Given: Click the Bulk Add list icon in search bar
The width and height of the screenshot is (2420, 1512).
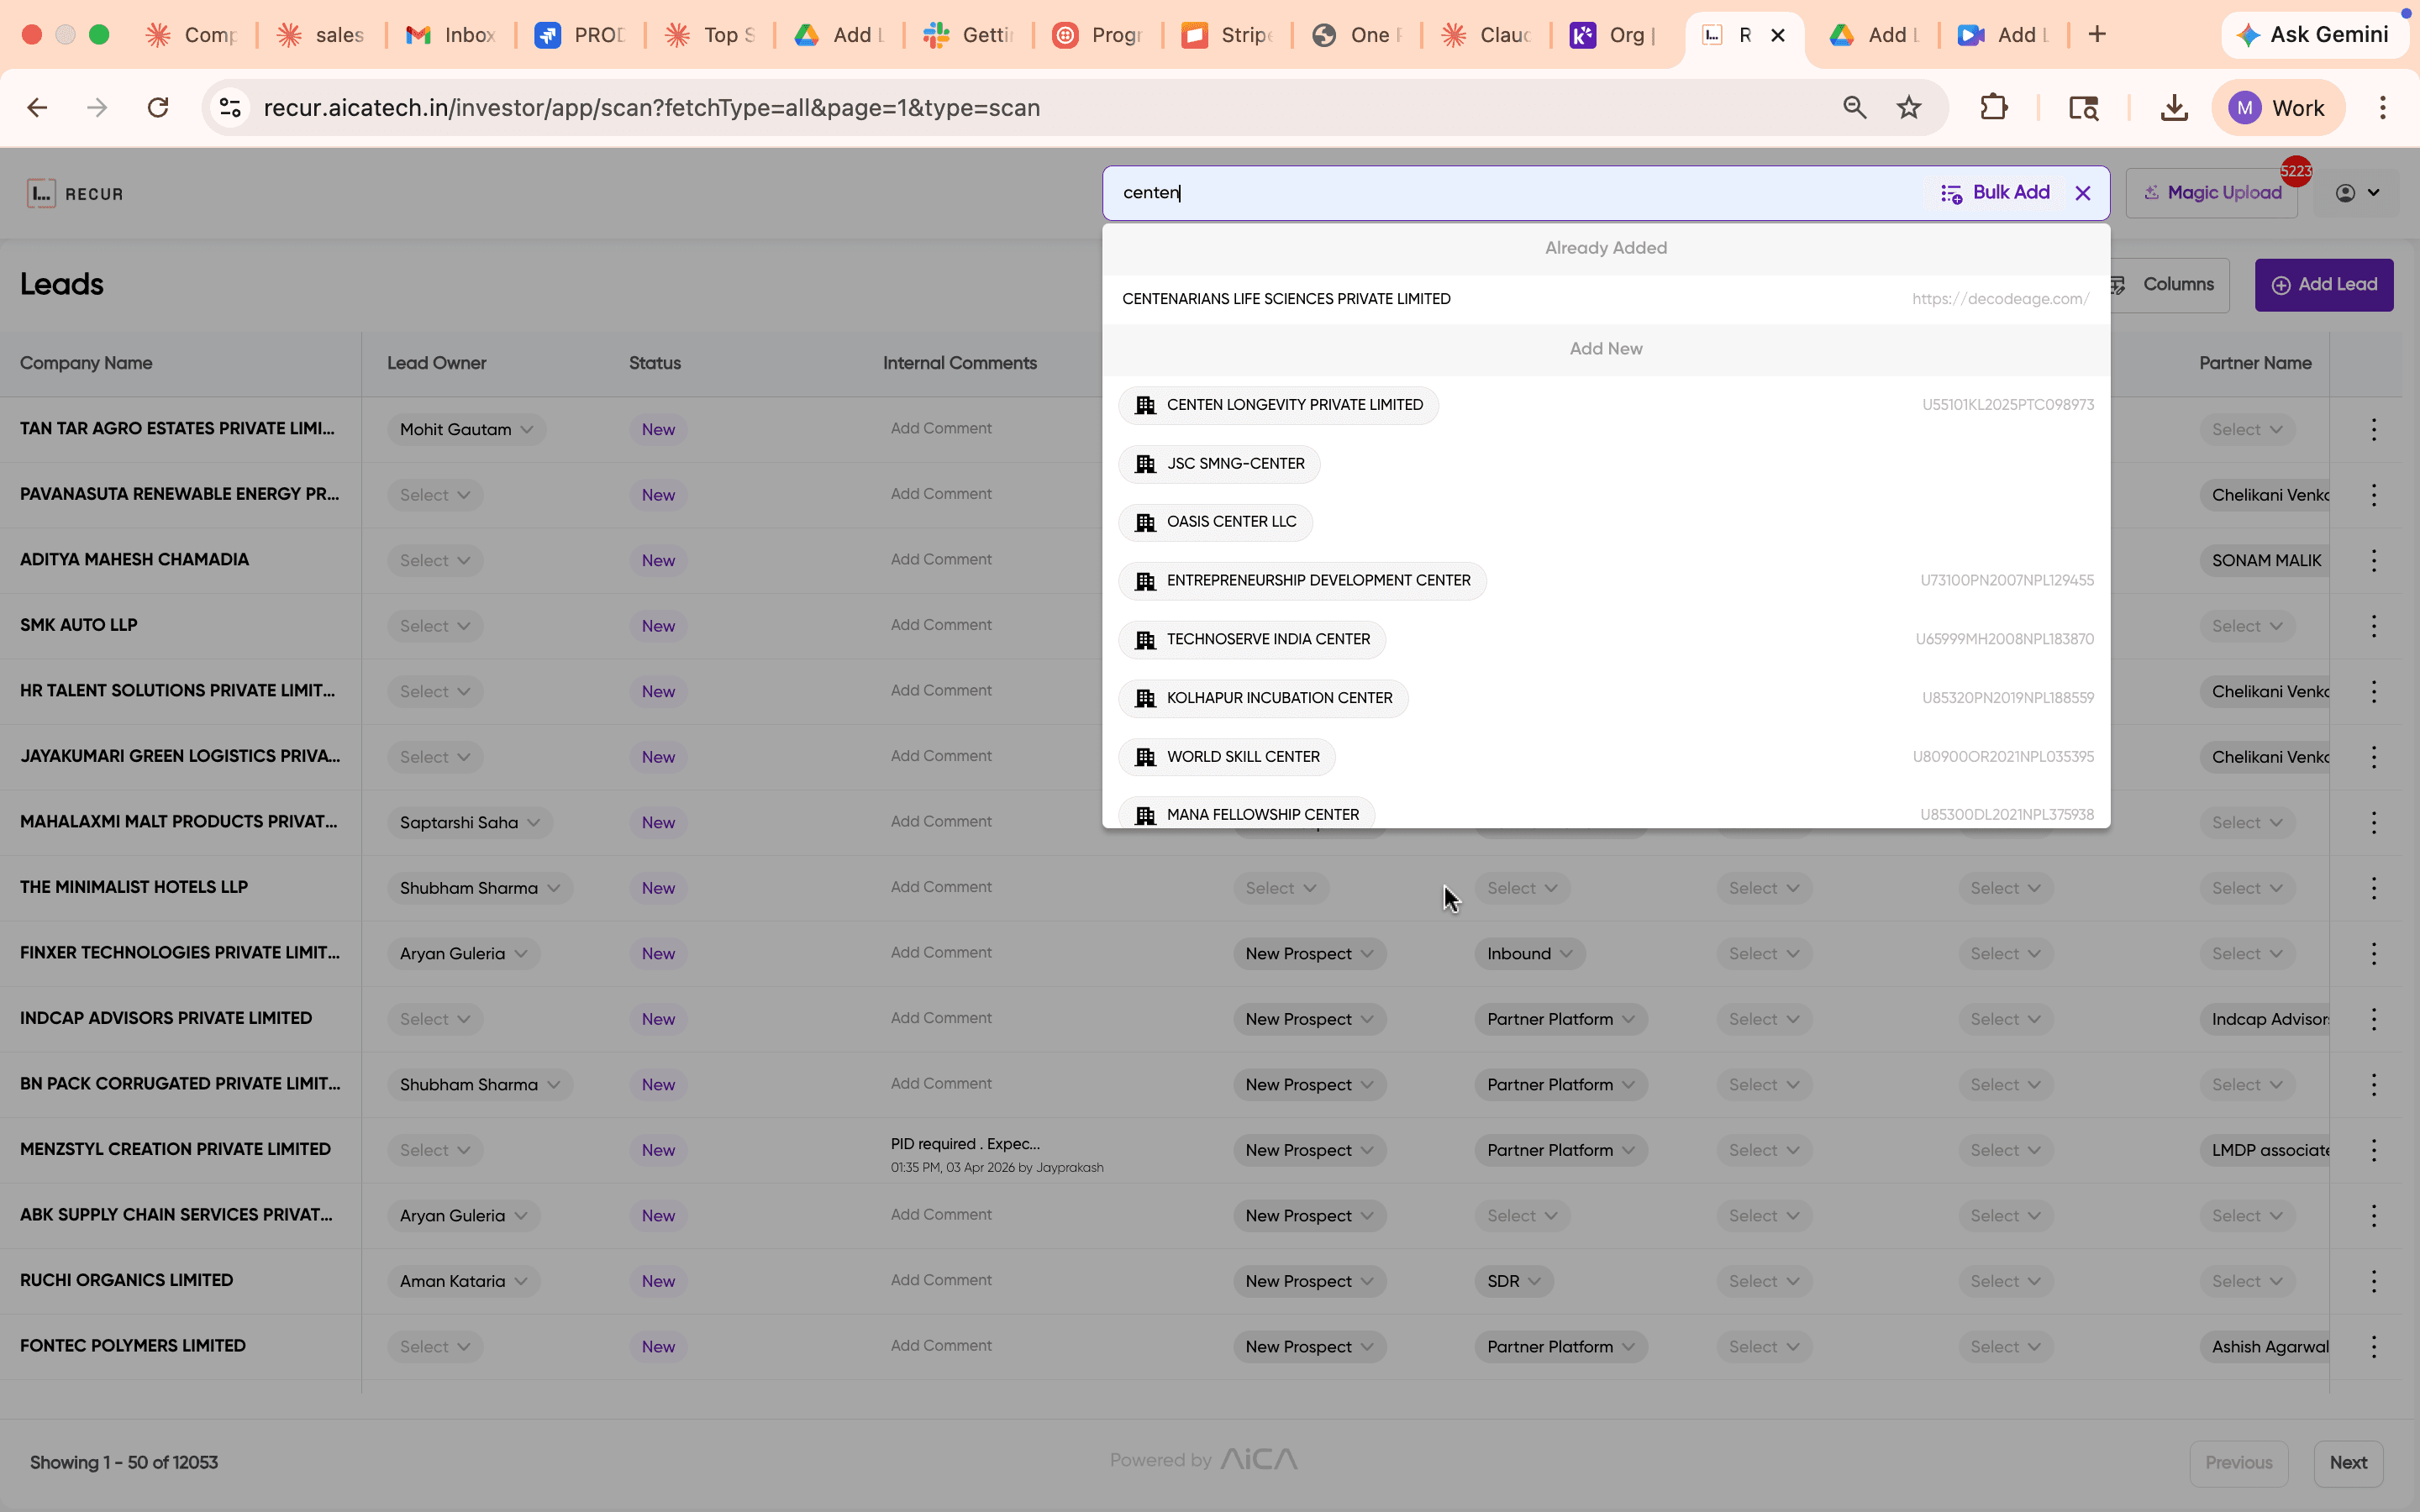Looking at the screenshot, I should click(1952, 193).
